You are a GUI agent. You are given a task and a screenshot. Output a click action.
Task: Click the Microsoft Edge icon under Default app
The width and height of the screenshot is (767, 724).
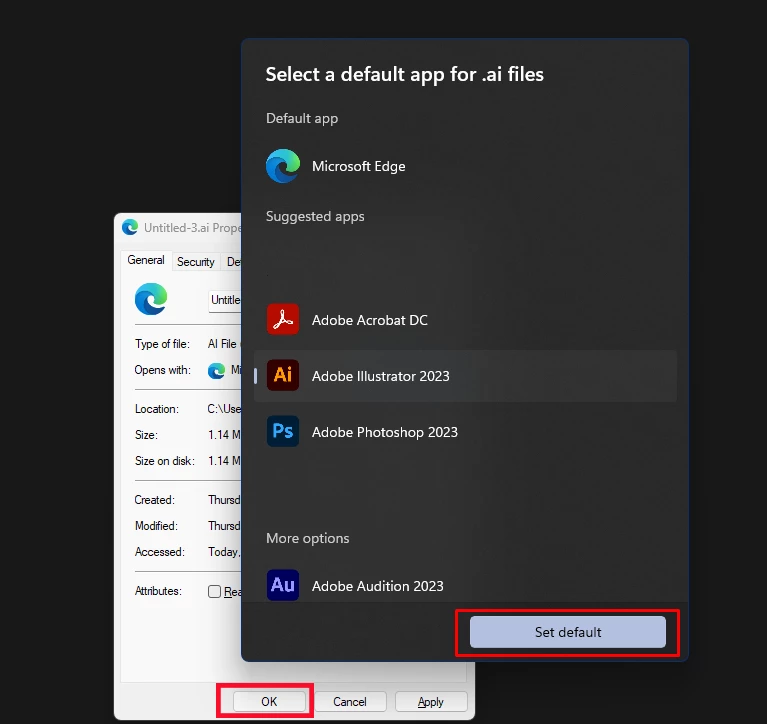coord(283,166)
